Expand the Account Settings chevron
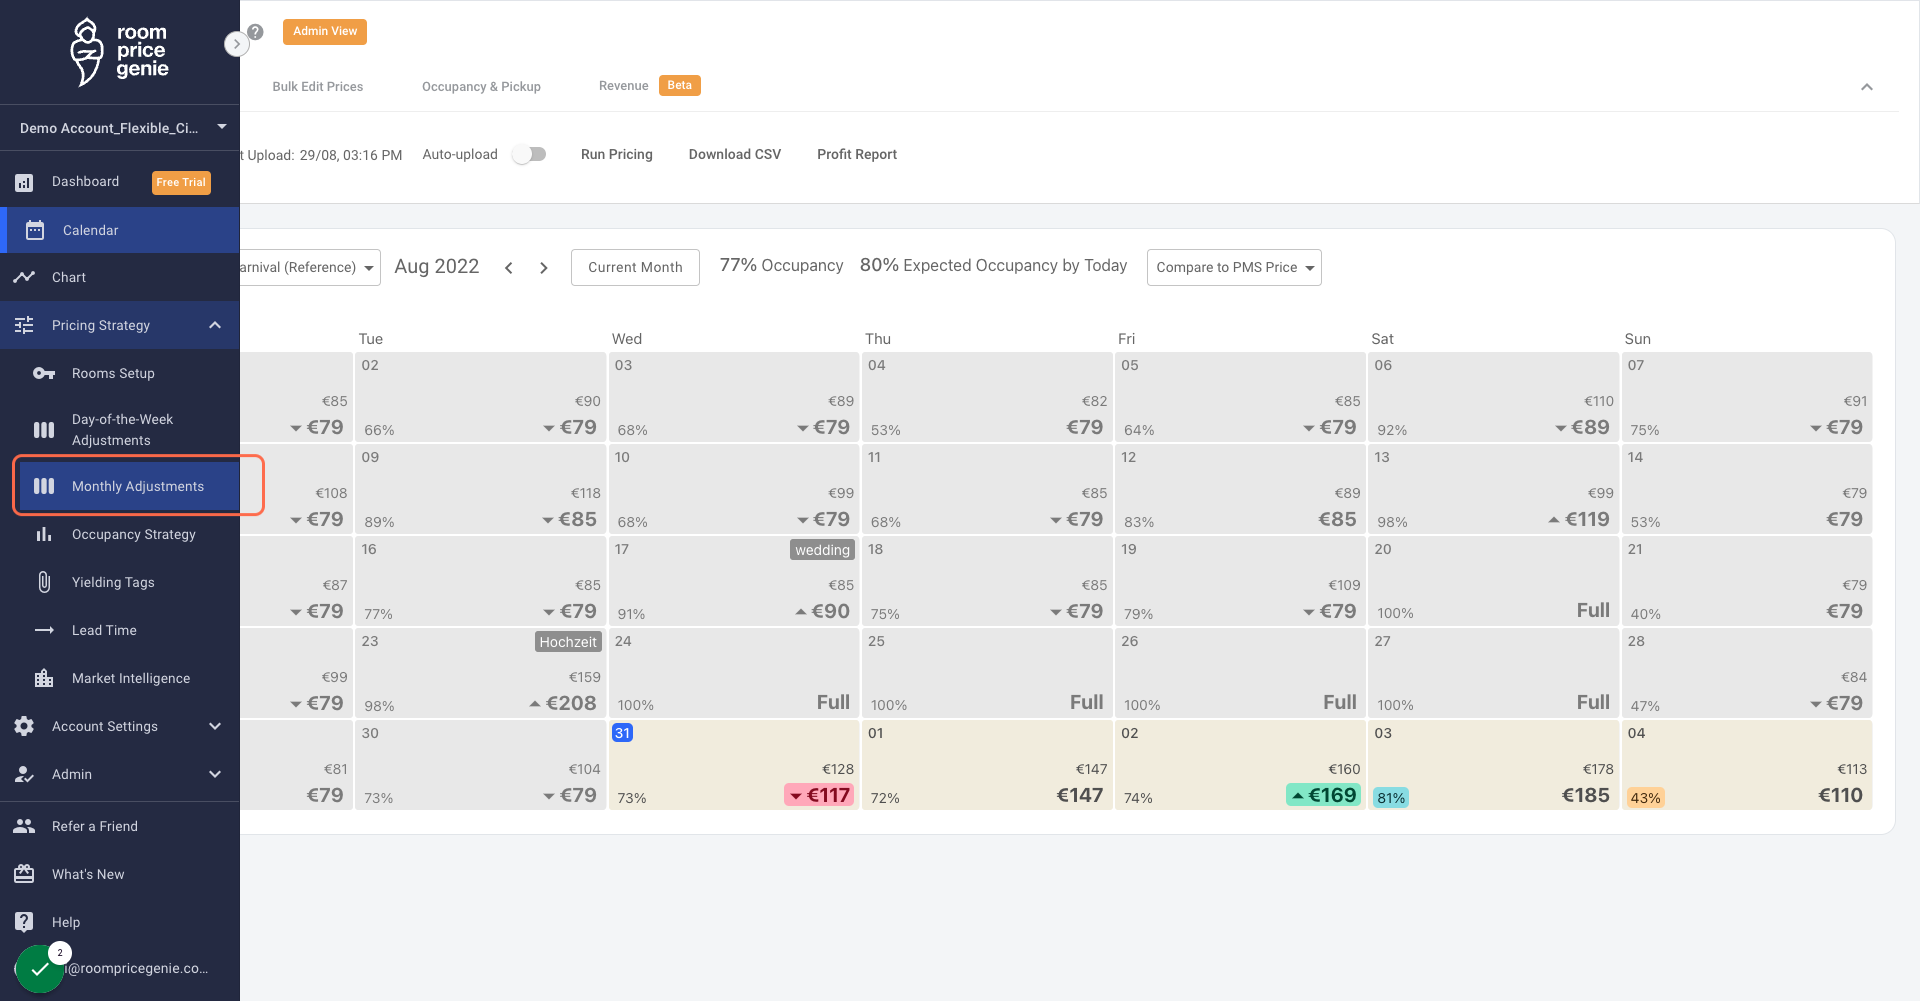Viewport: 1920px width, 1001px height. (x=215, y=726)
